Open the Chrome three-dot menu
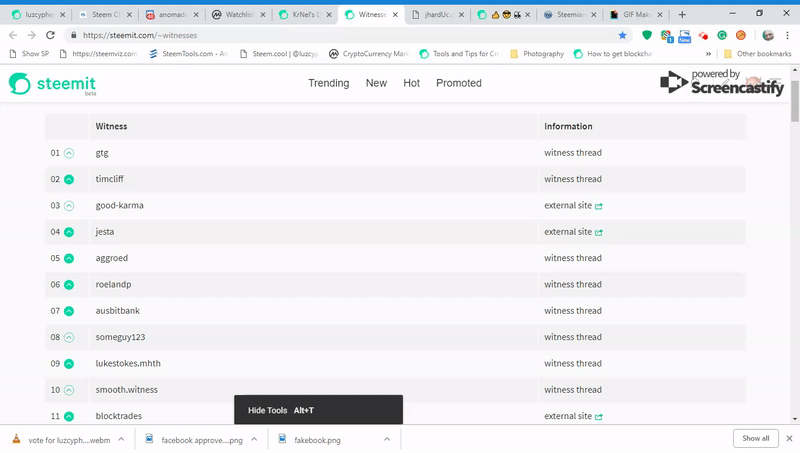 (x=787, y=35)
